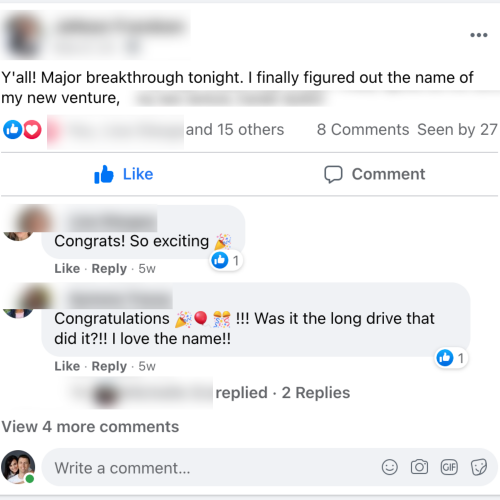Show the 8 Comments list

pyautogui.click(x=363, y=130)
